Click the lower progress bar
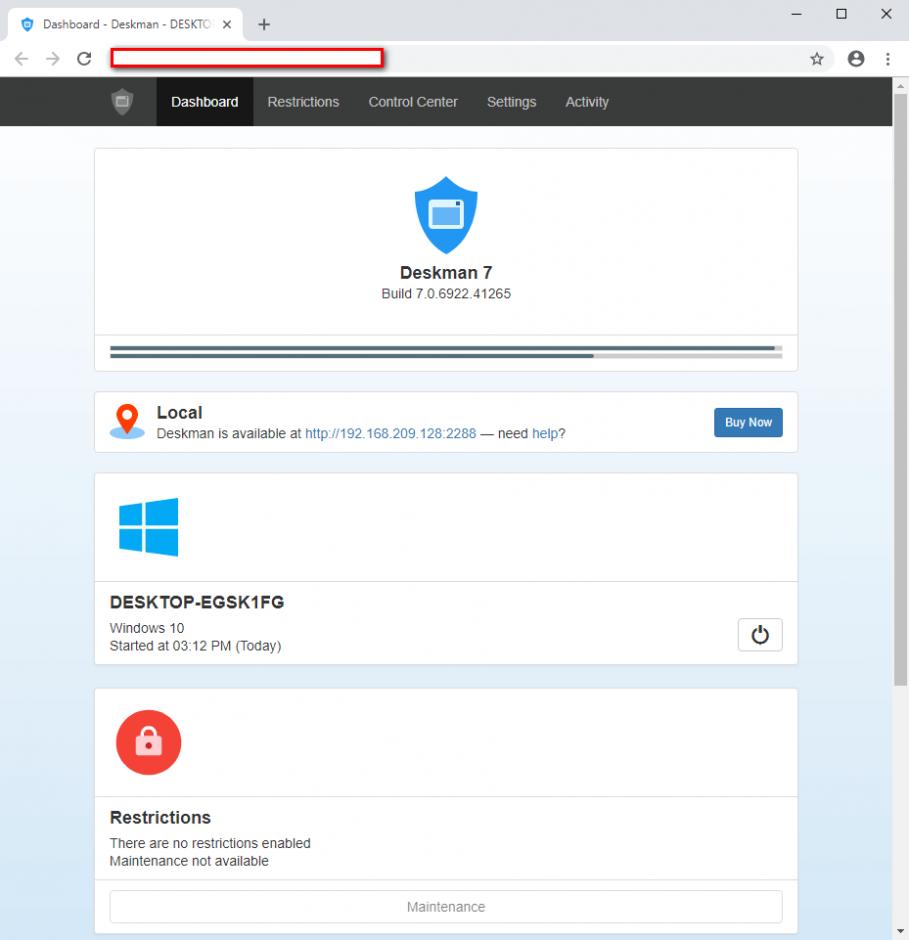Screen dimensions: 909x940 point(446,356)
